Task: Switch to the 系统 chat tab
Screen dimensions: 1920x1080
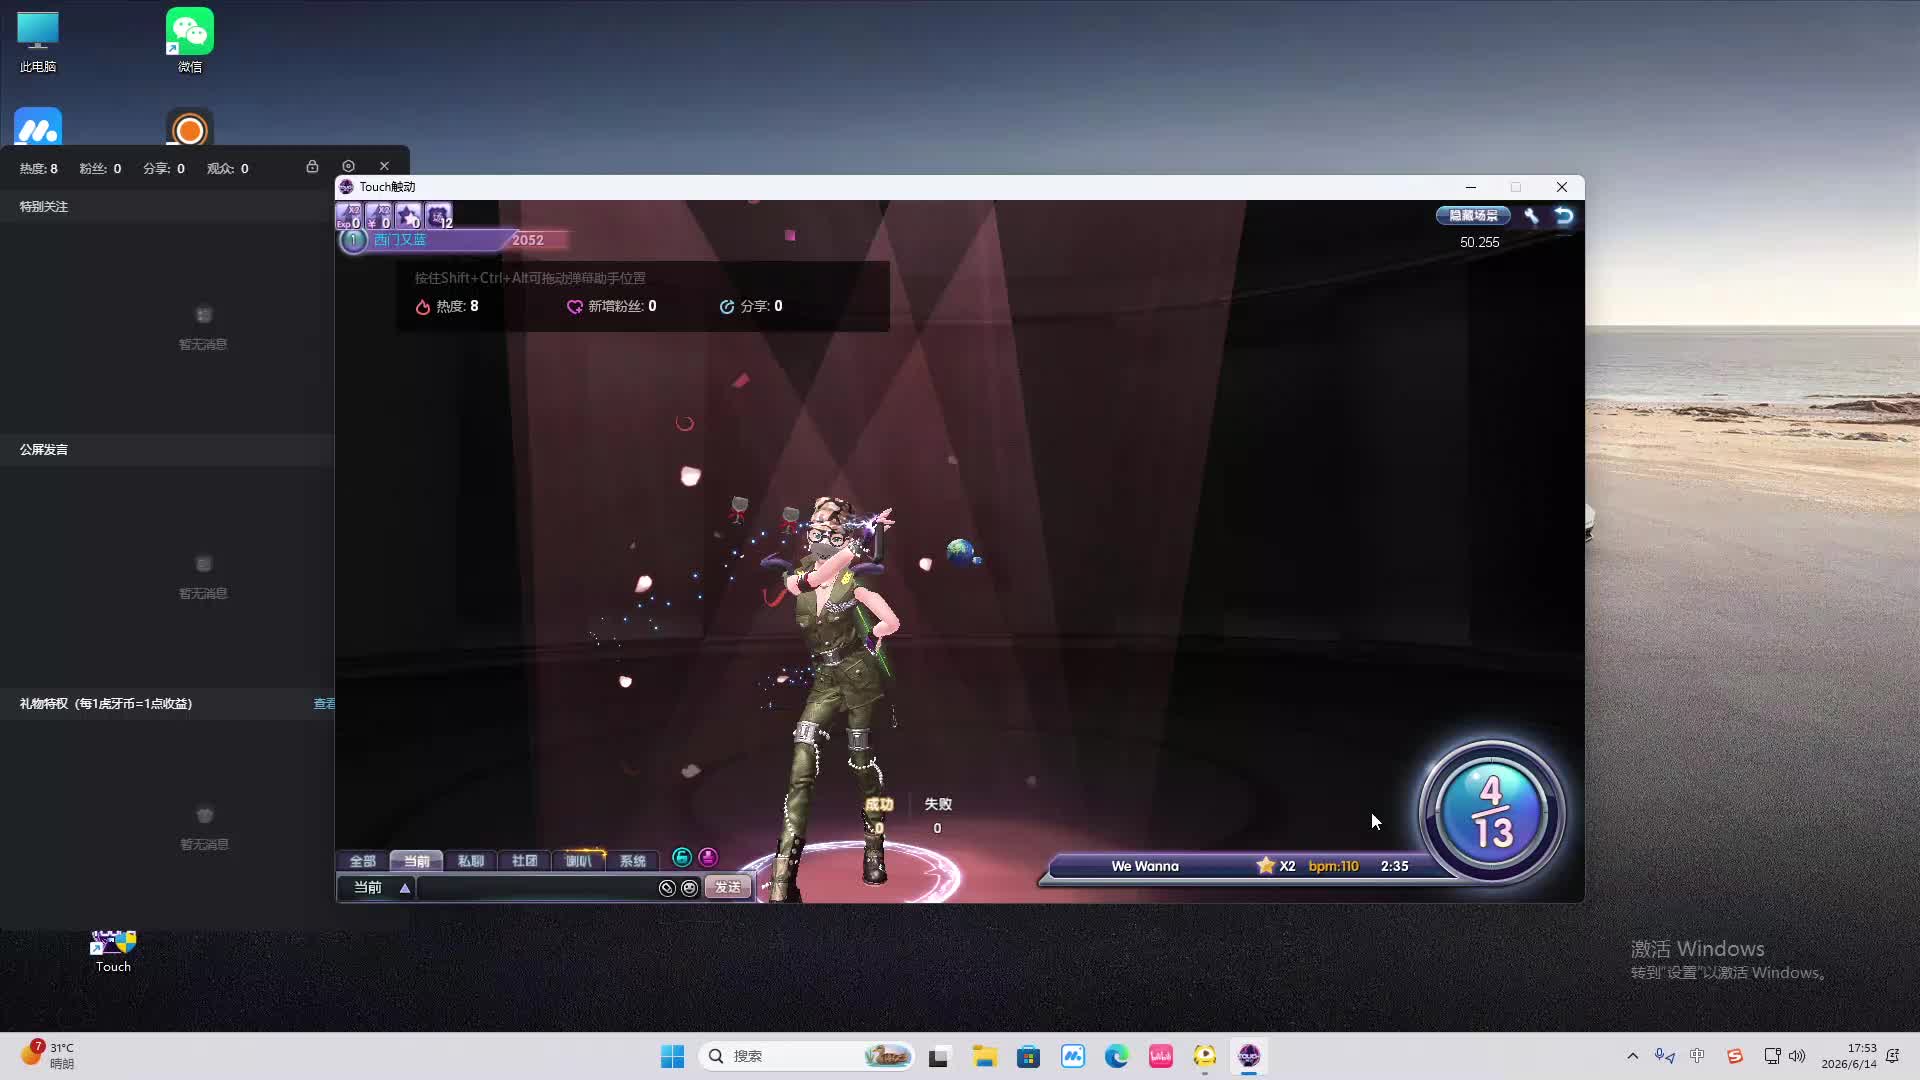Action: (632, 861)
